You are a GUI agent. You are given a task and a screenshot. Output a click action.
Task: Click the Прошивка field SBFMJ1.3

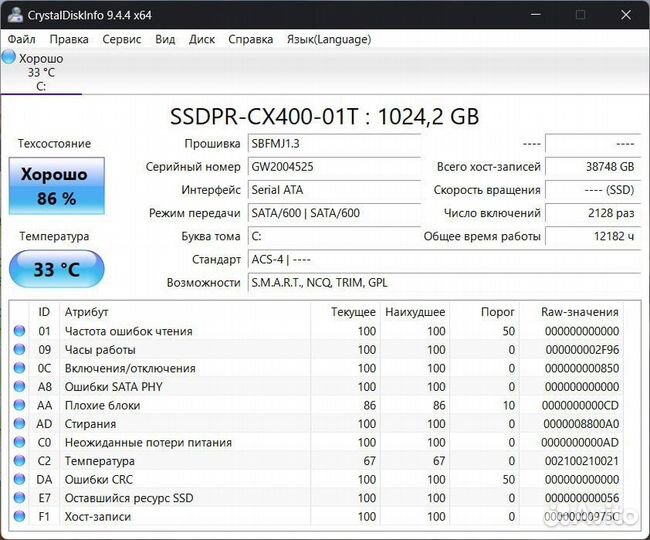(334, 144)
